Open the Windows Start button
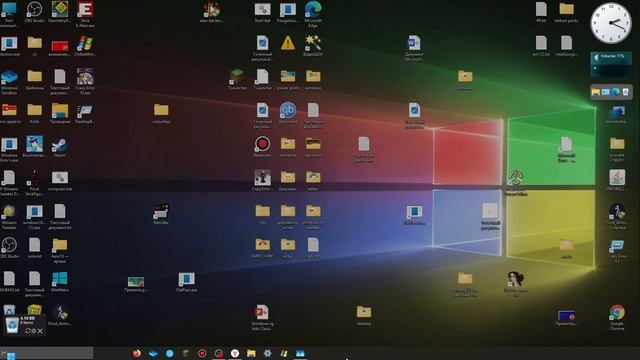This screenshot has height=360, width=640. point(11,356)
